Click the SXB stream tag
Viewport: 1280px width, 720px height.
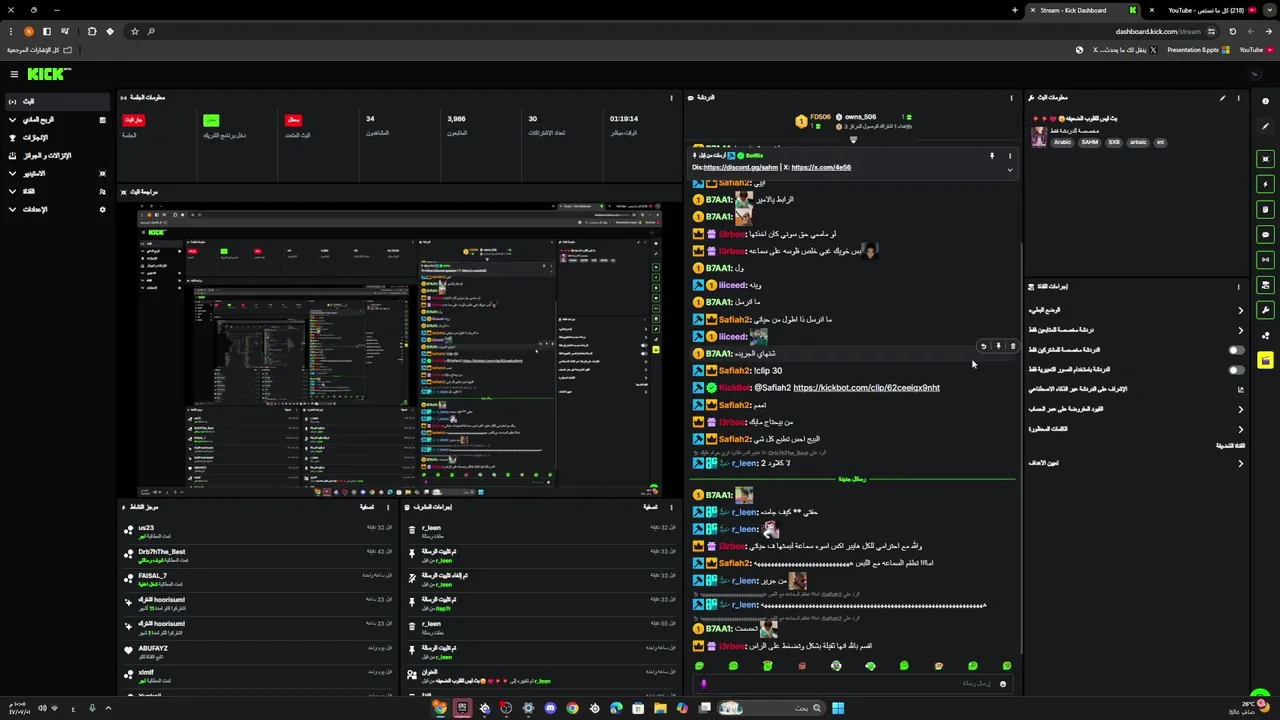[x=1114, y=142]
